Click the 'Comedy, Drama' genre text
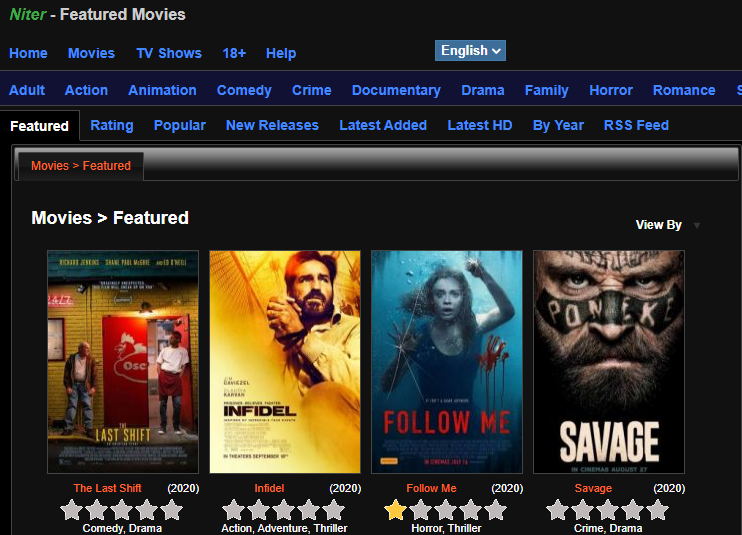The height and width of the screenshot is (535, 742). [122, 528]
